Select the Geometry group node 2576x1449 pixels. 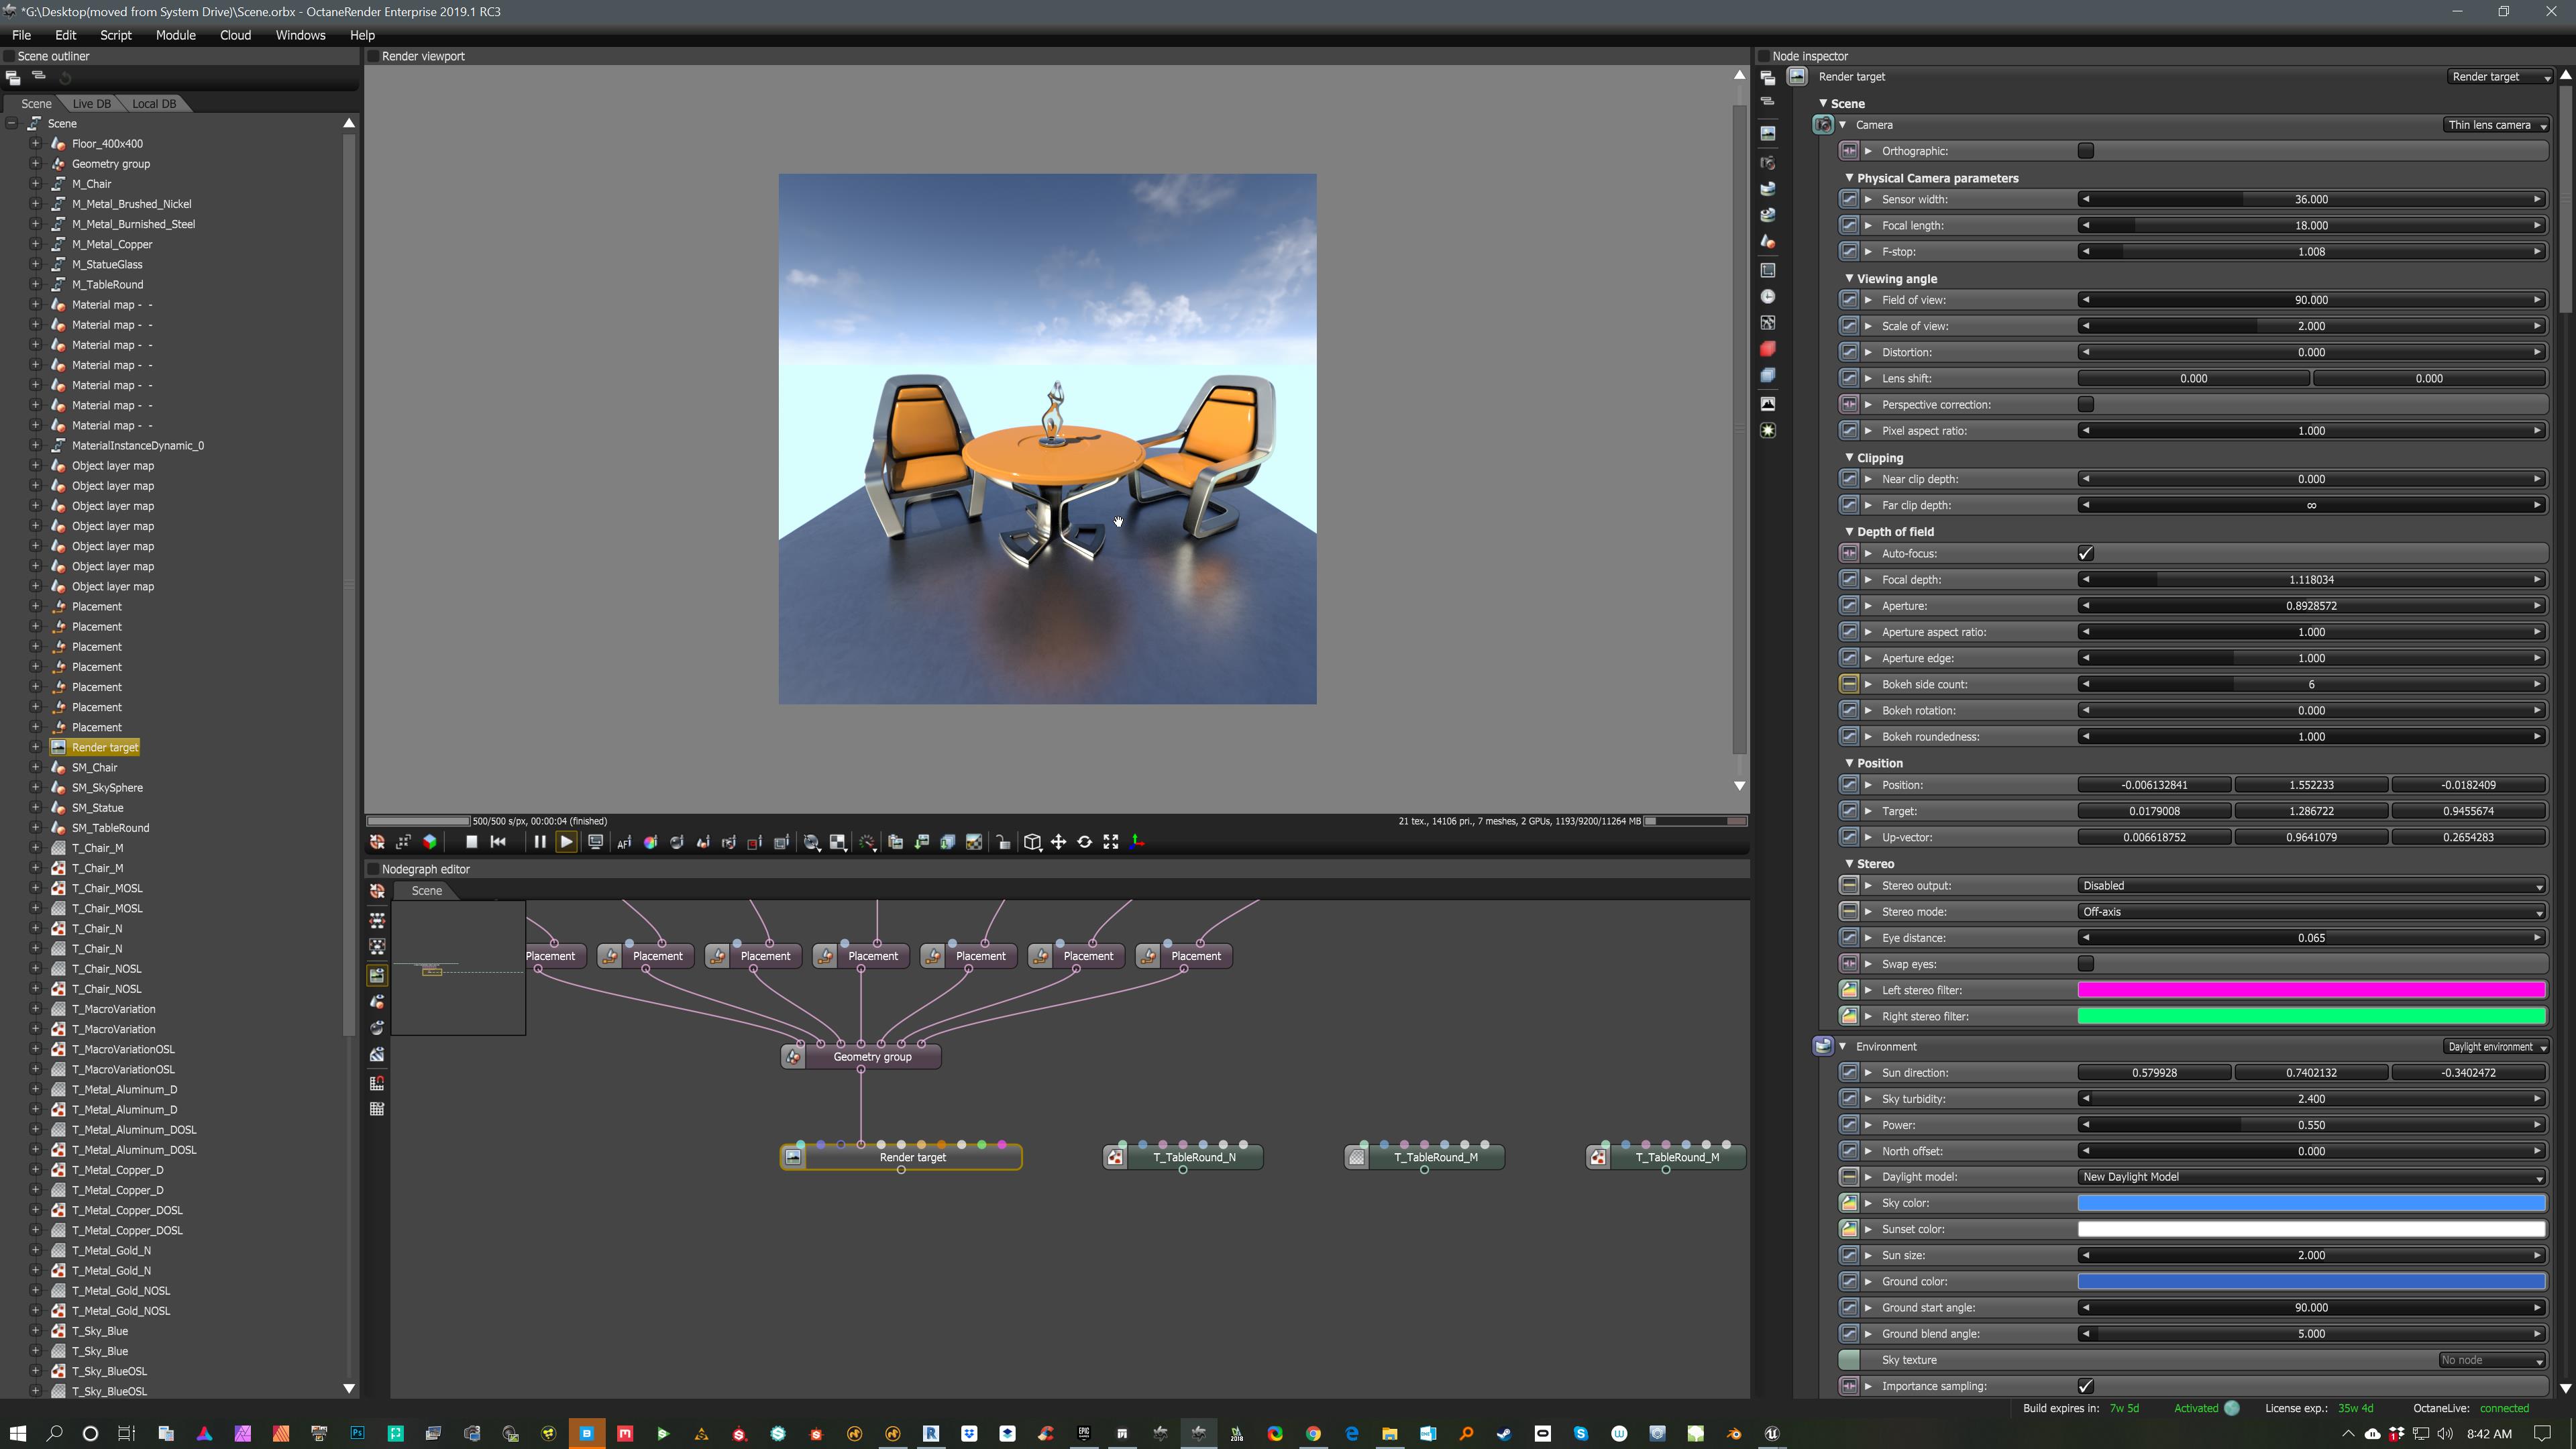click(871, 1057)
